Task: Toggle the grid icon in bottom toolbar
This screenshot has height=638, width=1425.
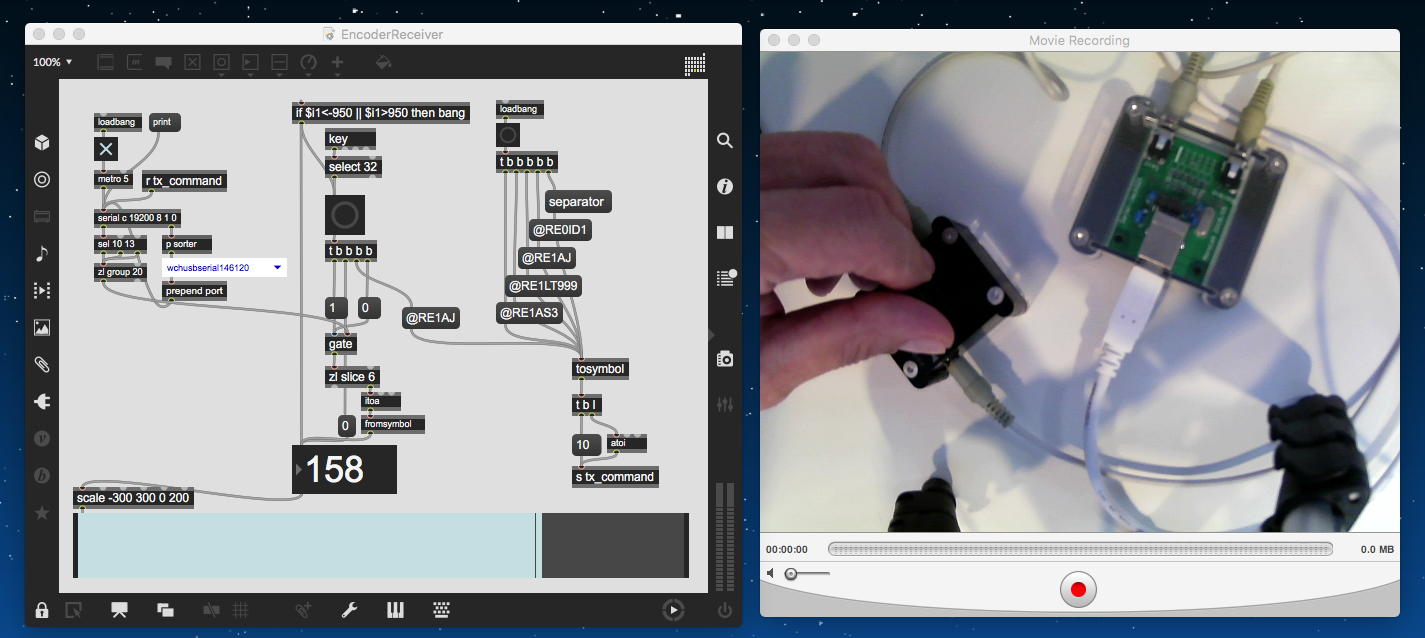Action: click(241, 610)
